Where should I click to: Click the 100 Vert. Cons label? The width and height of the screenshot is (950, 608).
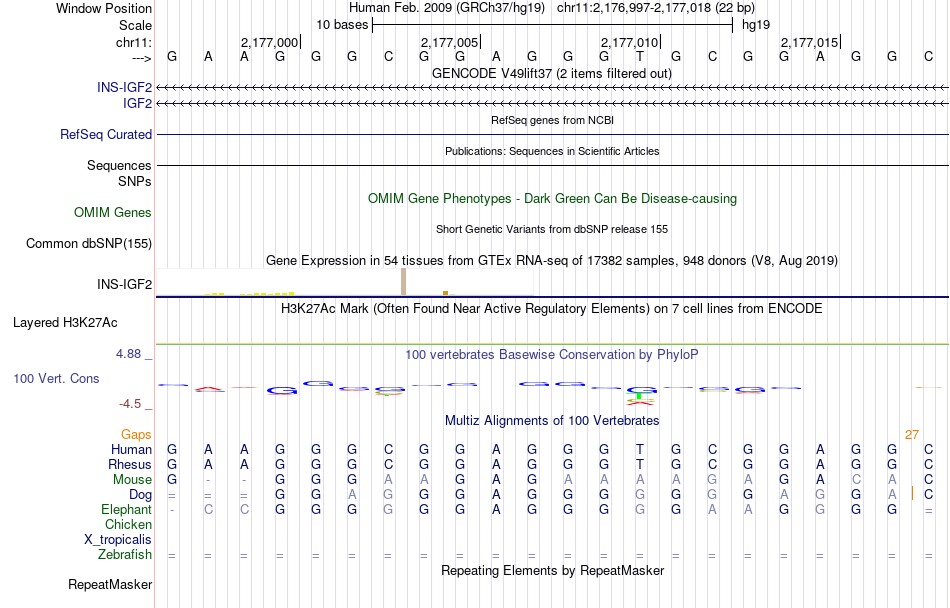(x=56, y=378)
